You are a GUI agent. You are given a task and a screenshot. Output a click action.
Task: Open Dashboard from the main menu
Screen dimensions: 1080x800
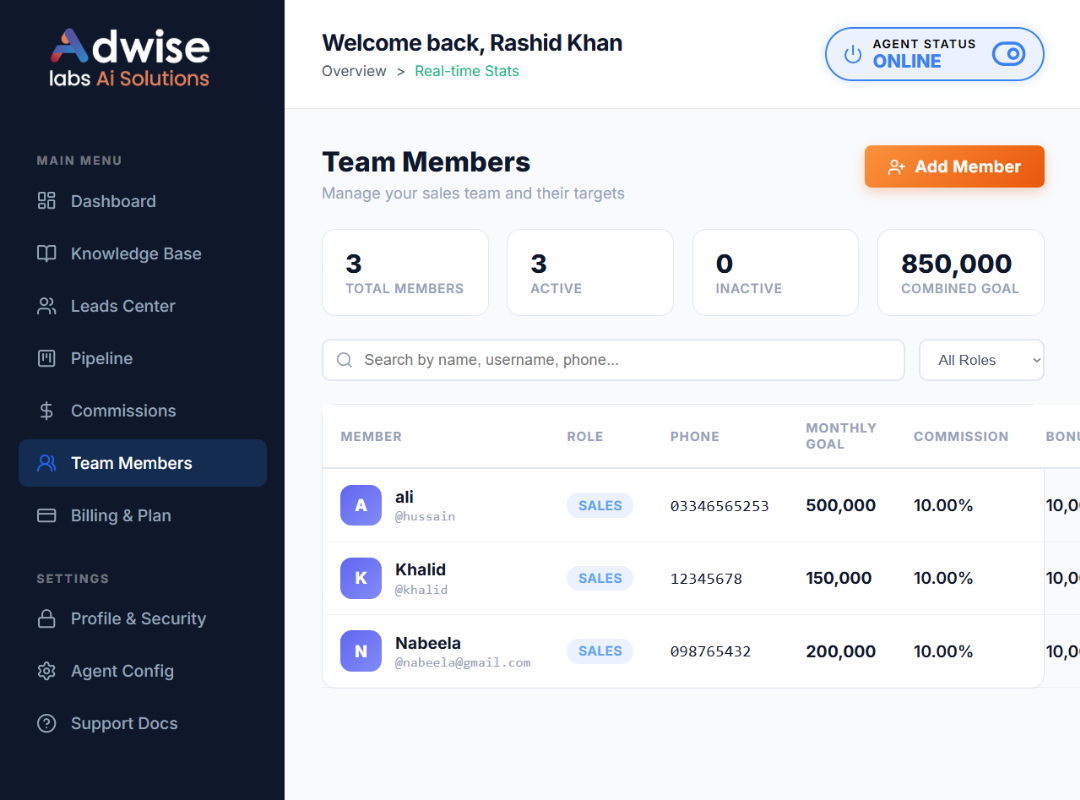[143, 201]
